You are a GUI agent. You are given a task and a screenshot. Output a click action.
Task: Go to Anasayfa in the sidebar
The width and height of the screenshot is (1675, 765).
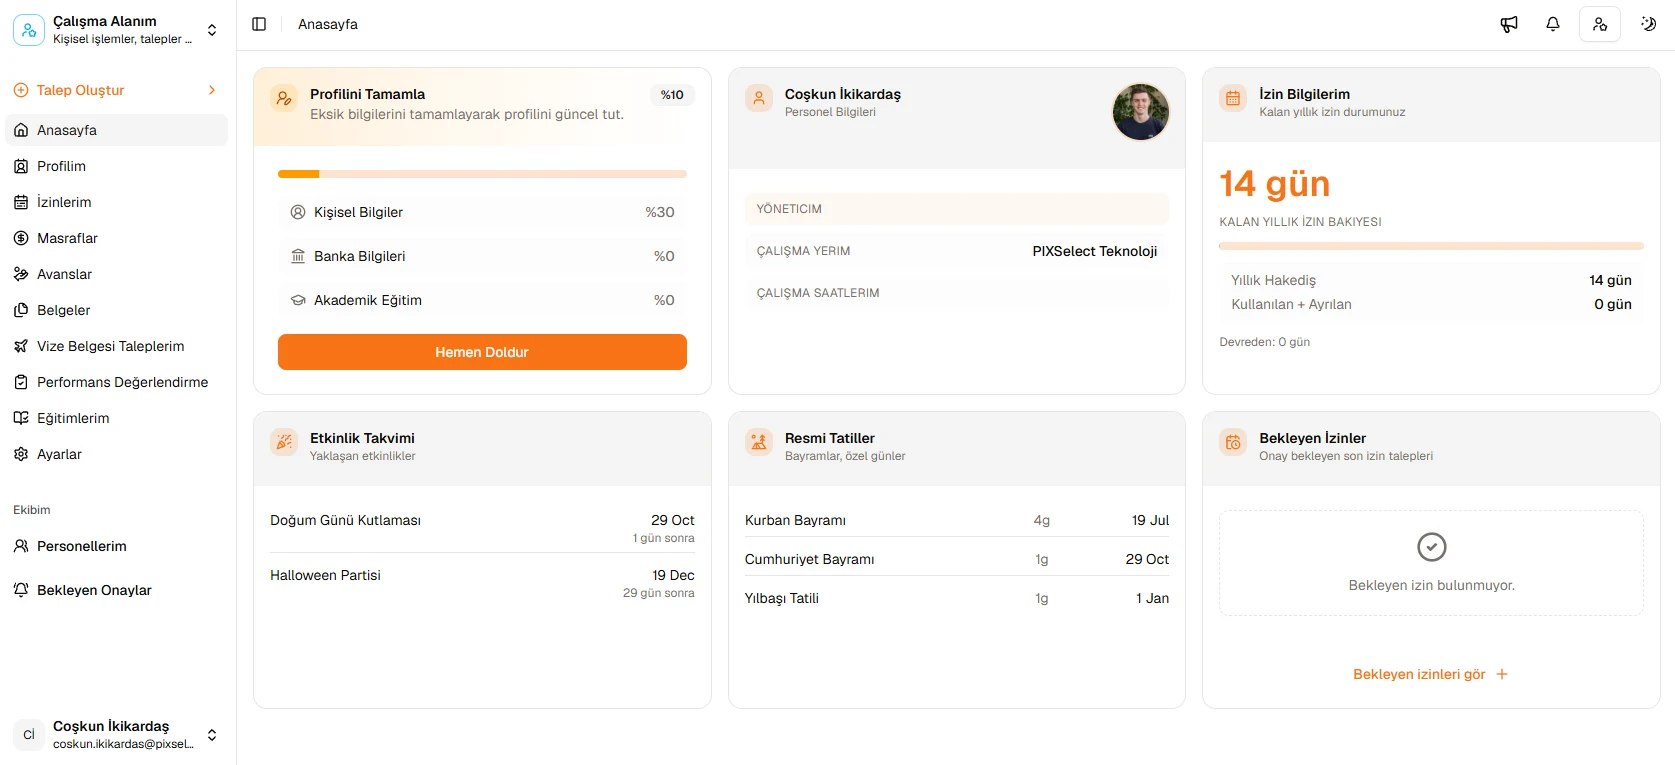point(116,130)
